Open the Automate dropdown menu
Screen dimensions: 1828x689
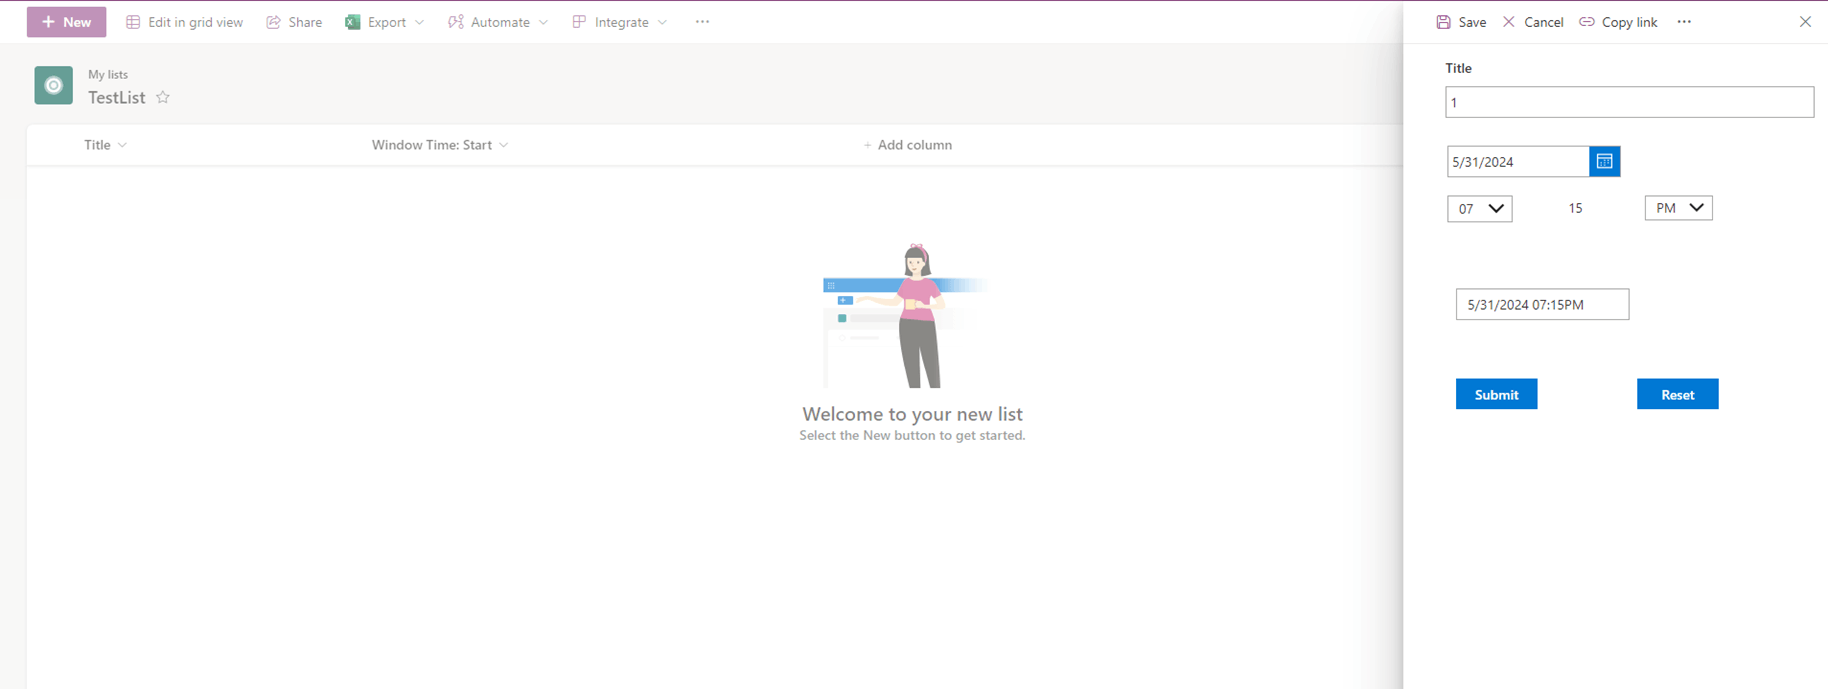click(x=498, y=22)
